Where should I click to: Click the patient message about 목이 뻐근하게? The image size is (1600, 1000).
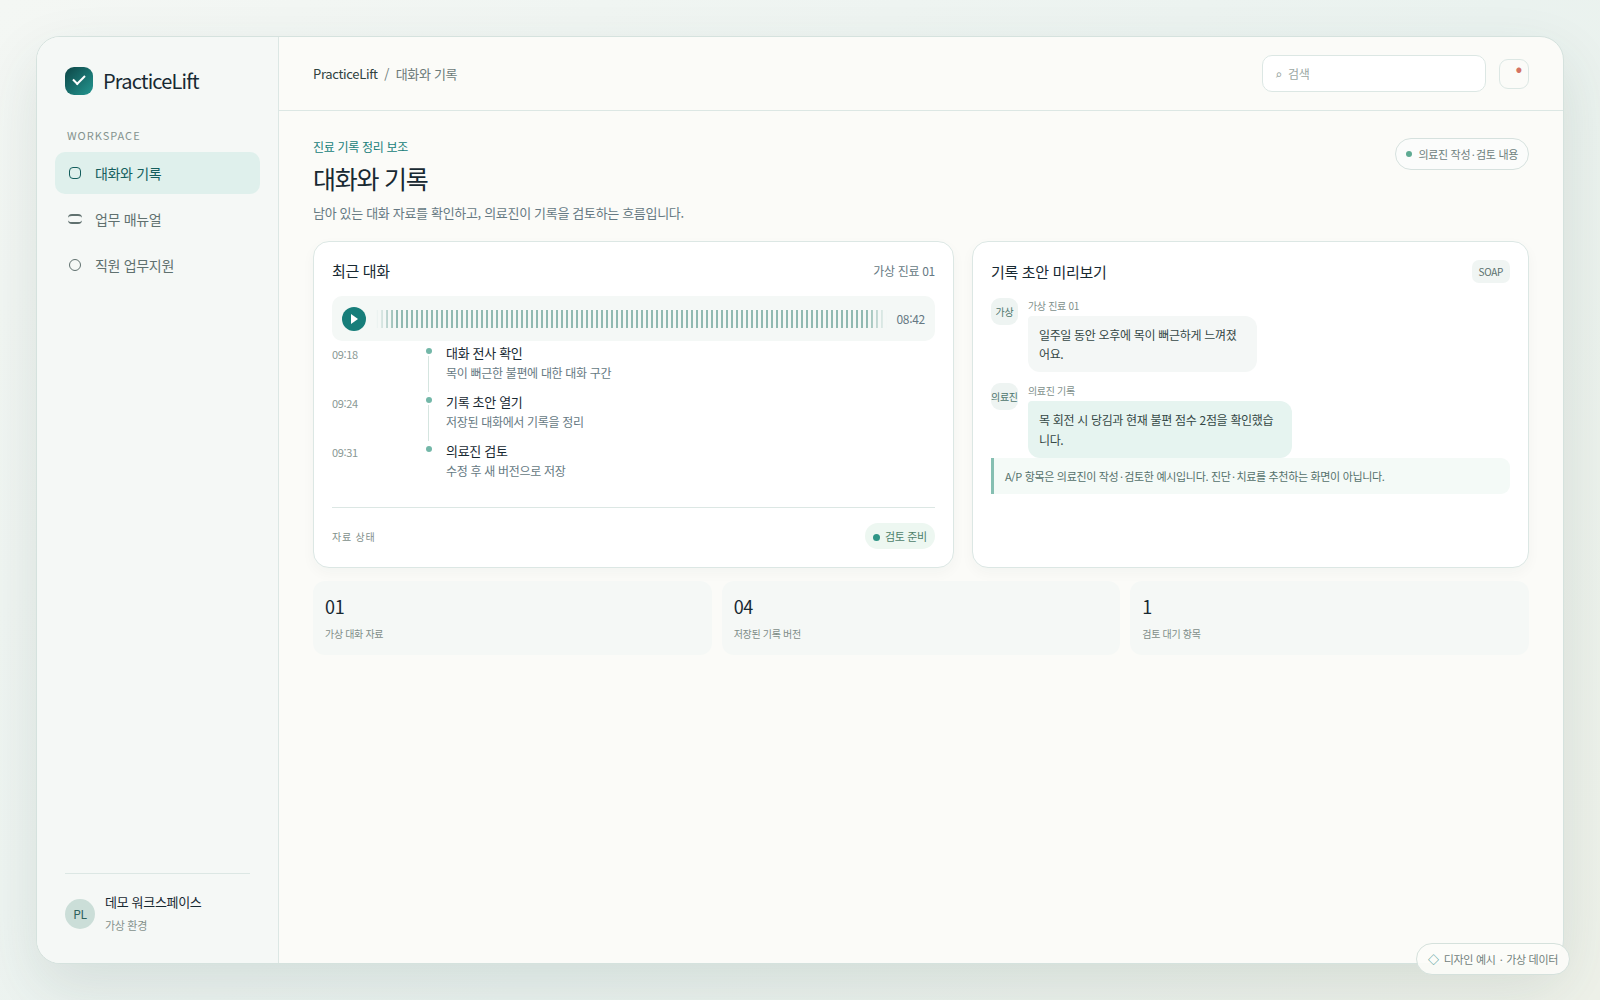pos(1142,344)
